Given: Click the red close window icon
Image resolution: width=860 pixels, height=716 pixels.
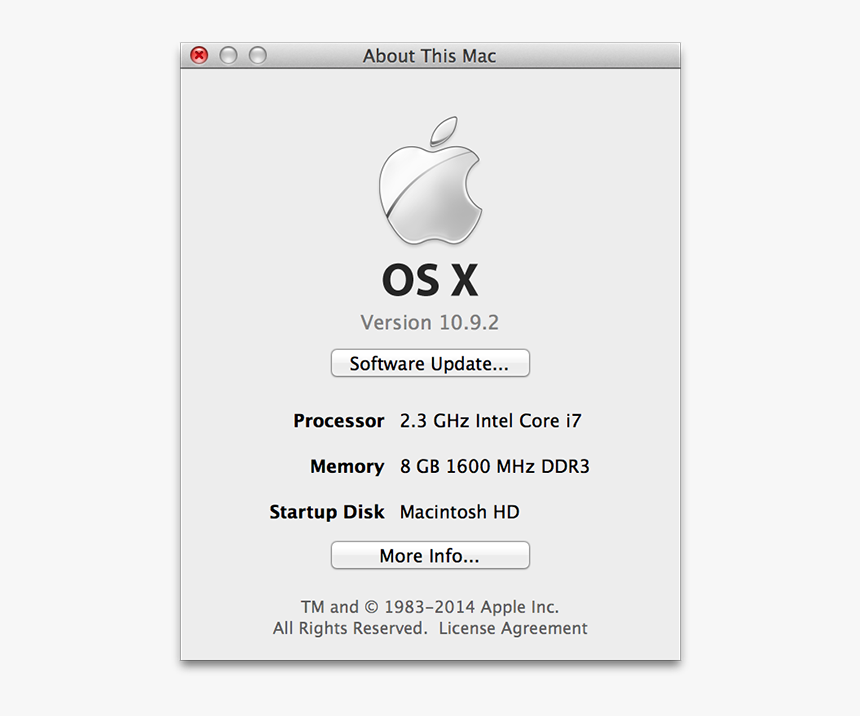Looking at the screenshot, I should pyautogui.click(x=199, y=55).
